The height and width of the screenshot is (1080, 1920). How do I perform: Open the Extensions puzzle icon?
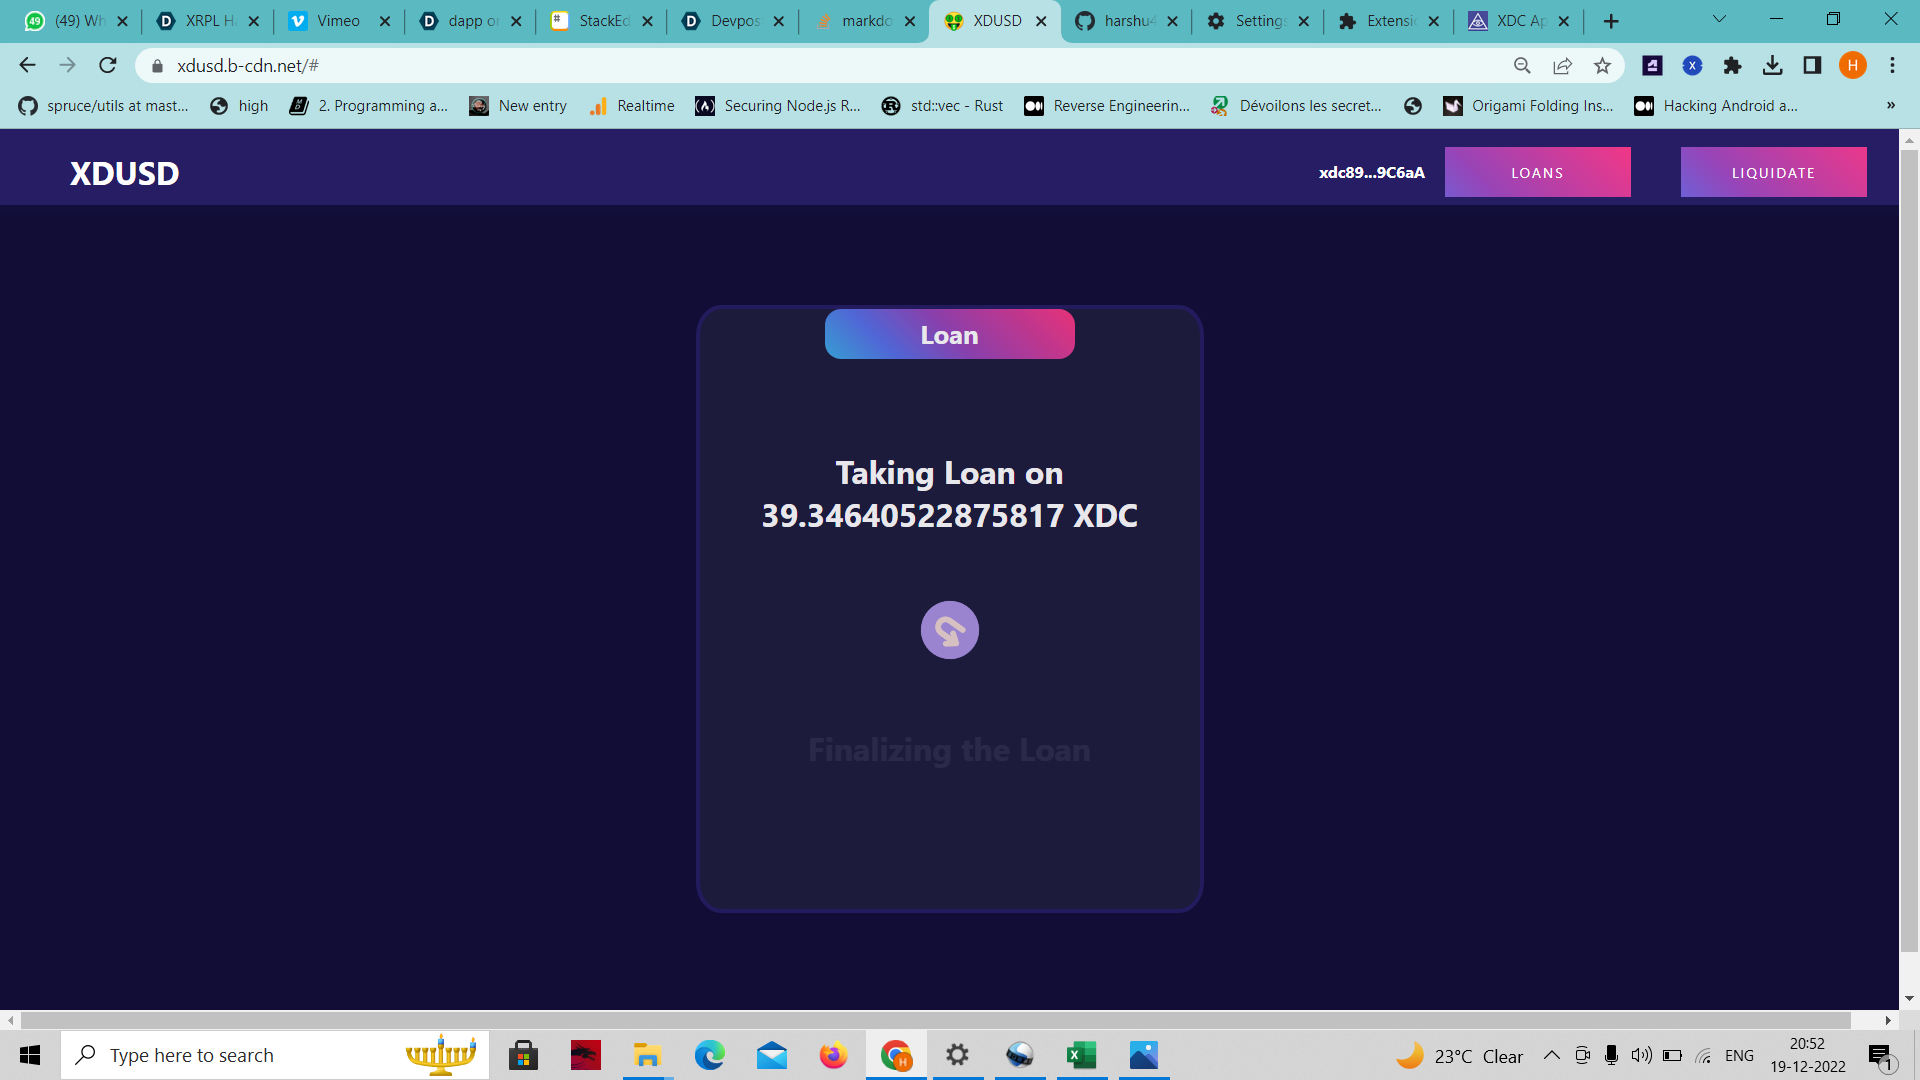[1732, 65]
